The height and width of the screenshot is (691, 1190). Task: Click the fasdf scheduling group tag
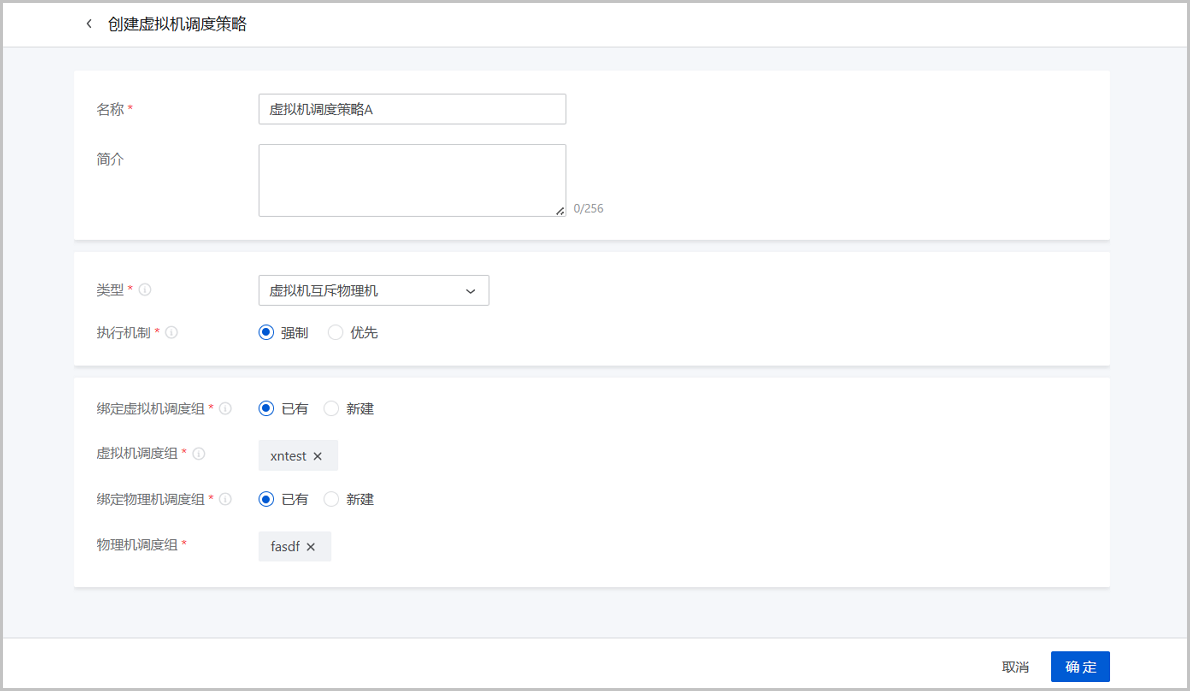294,547
